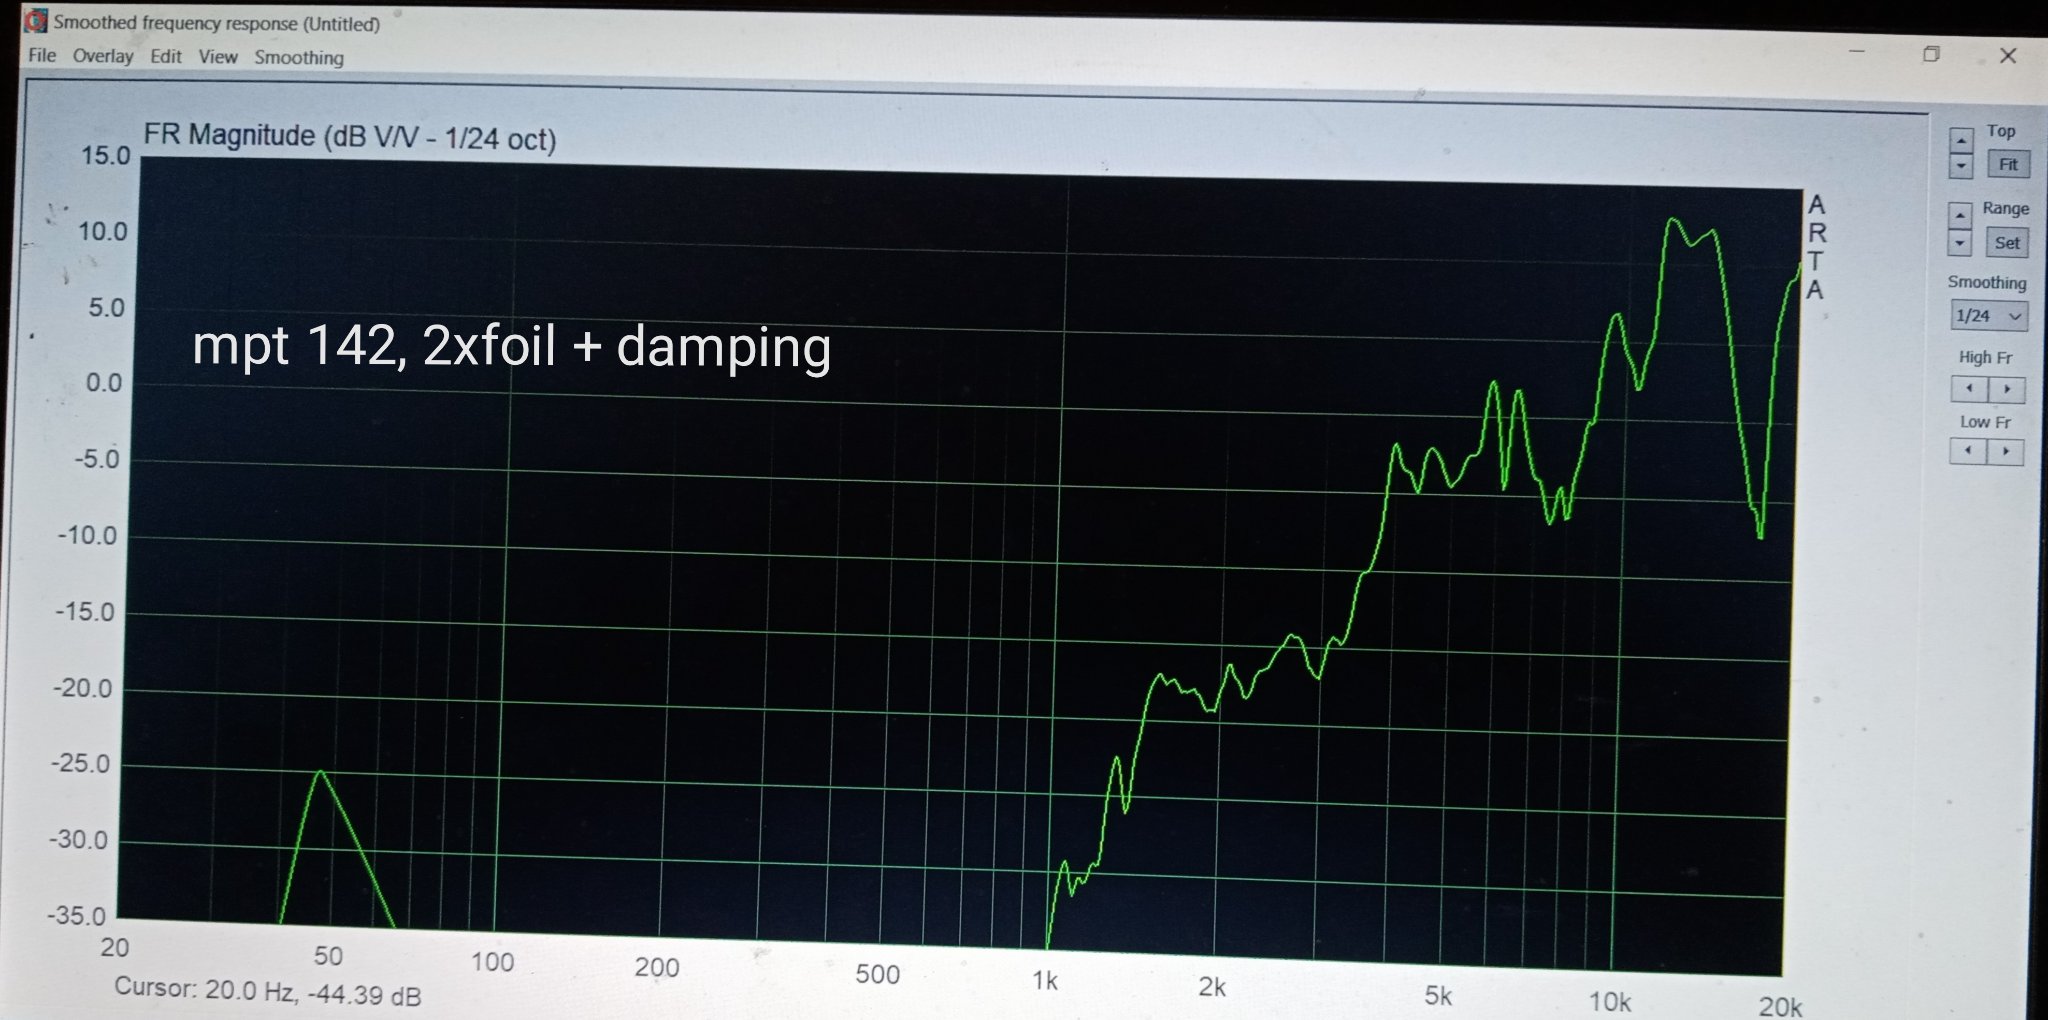
Task: Click the 1k frequency axis label
Action: tap(1045, 981)
